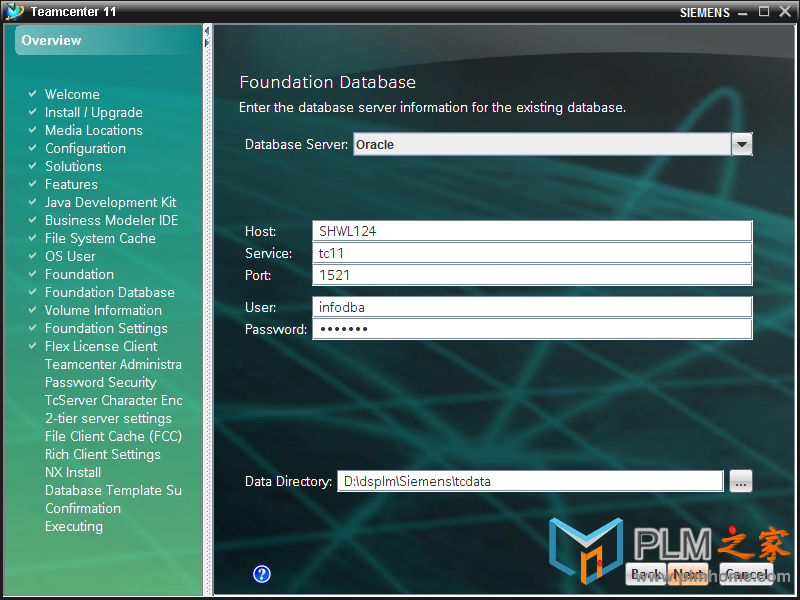Select the "Rich Client Settings" step

tap(103, 454)
